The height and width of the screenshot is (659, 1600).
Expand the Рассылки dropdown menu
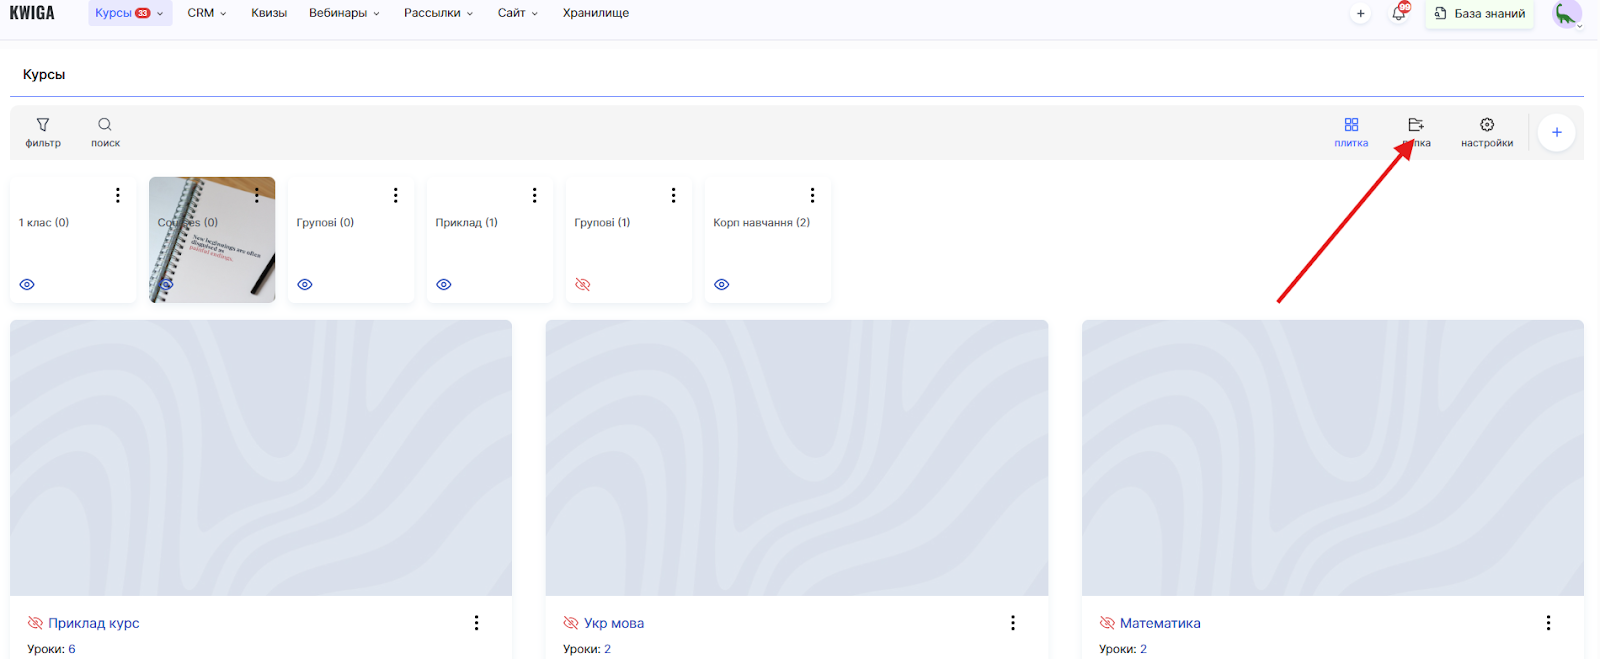[438, 13]
